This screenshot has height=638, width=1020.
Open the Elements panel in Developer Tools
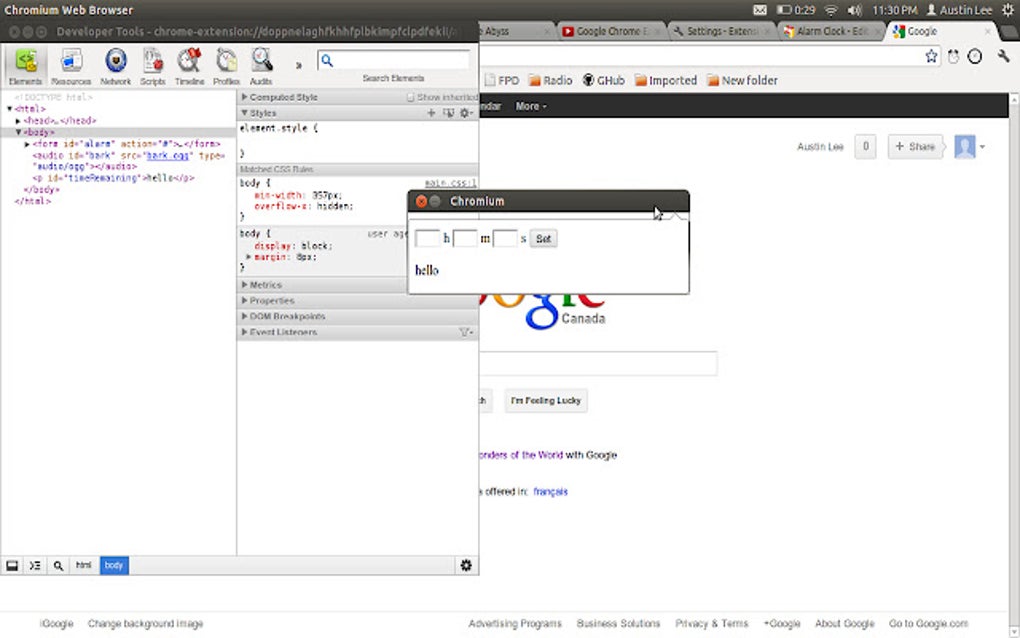click(x=25, y=62)
